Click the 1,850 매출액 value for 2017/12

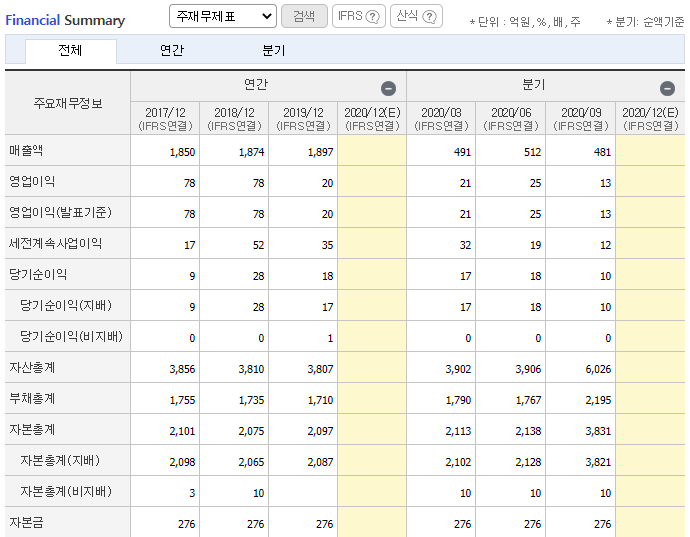182,152
